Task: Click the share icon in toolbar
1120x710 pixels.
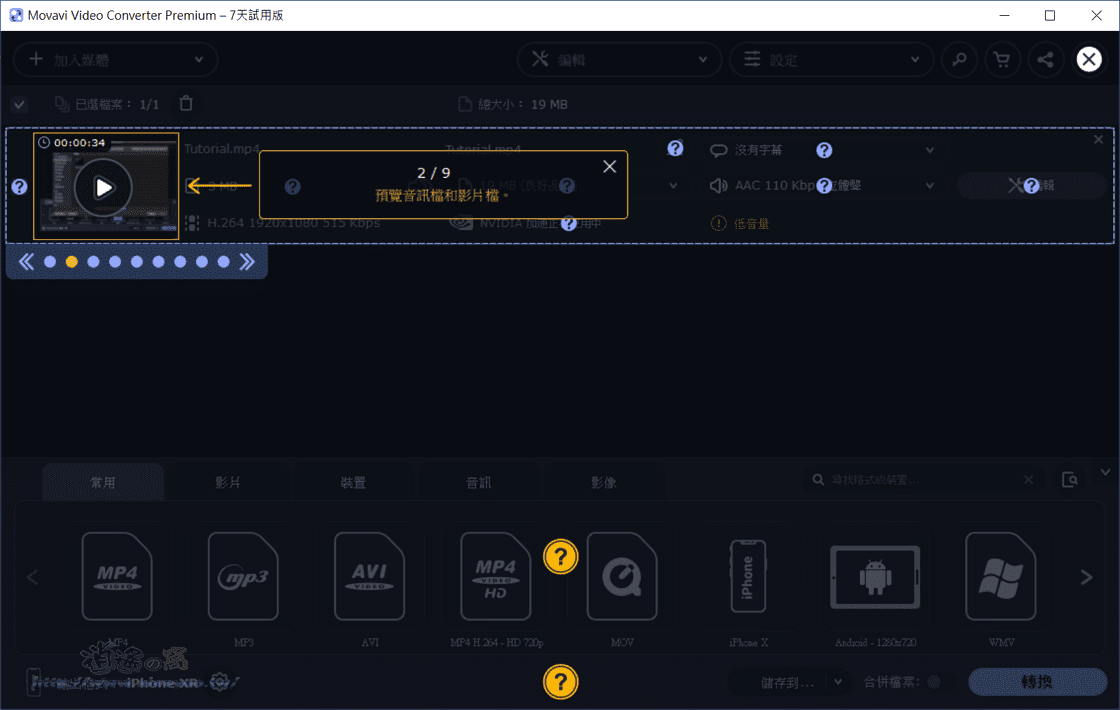Action: click(x=1045, y=60)
